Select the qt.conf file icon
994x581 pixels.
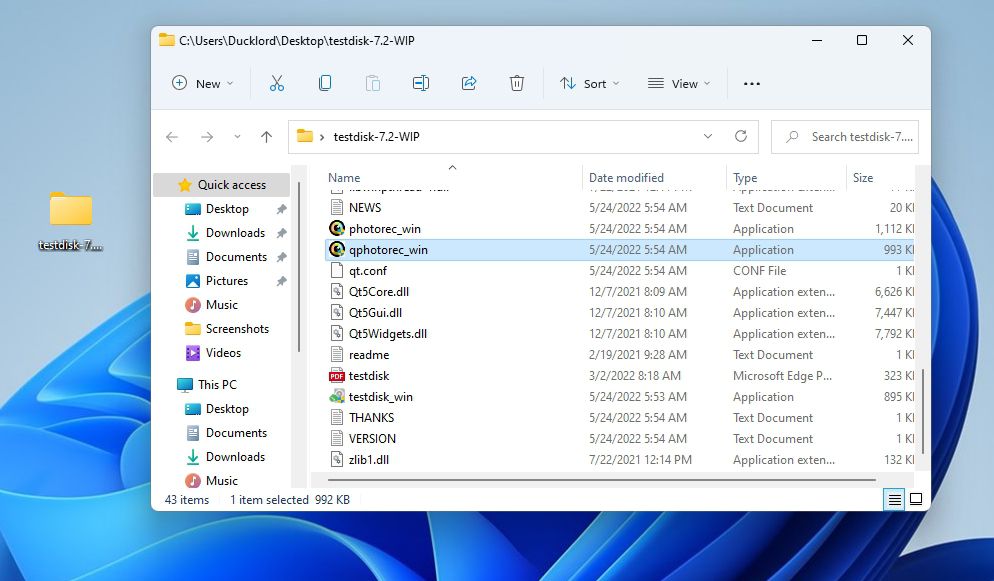337,271
